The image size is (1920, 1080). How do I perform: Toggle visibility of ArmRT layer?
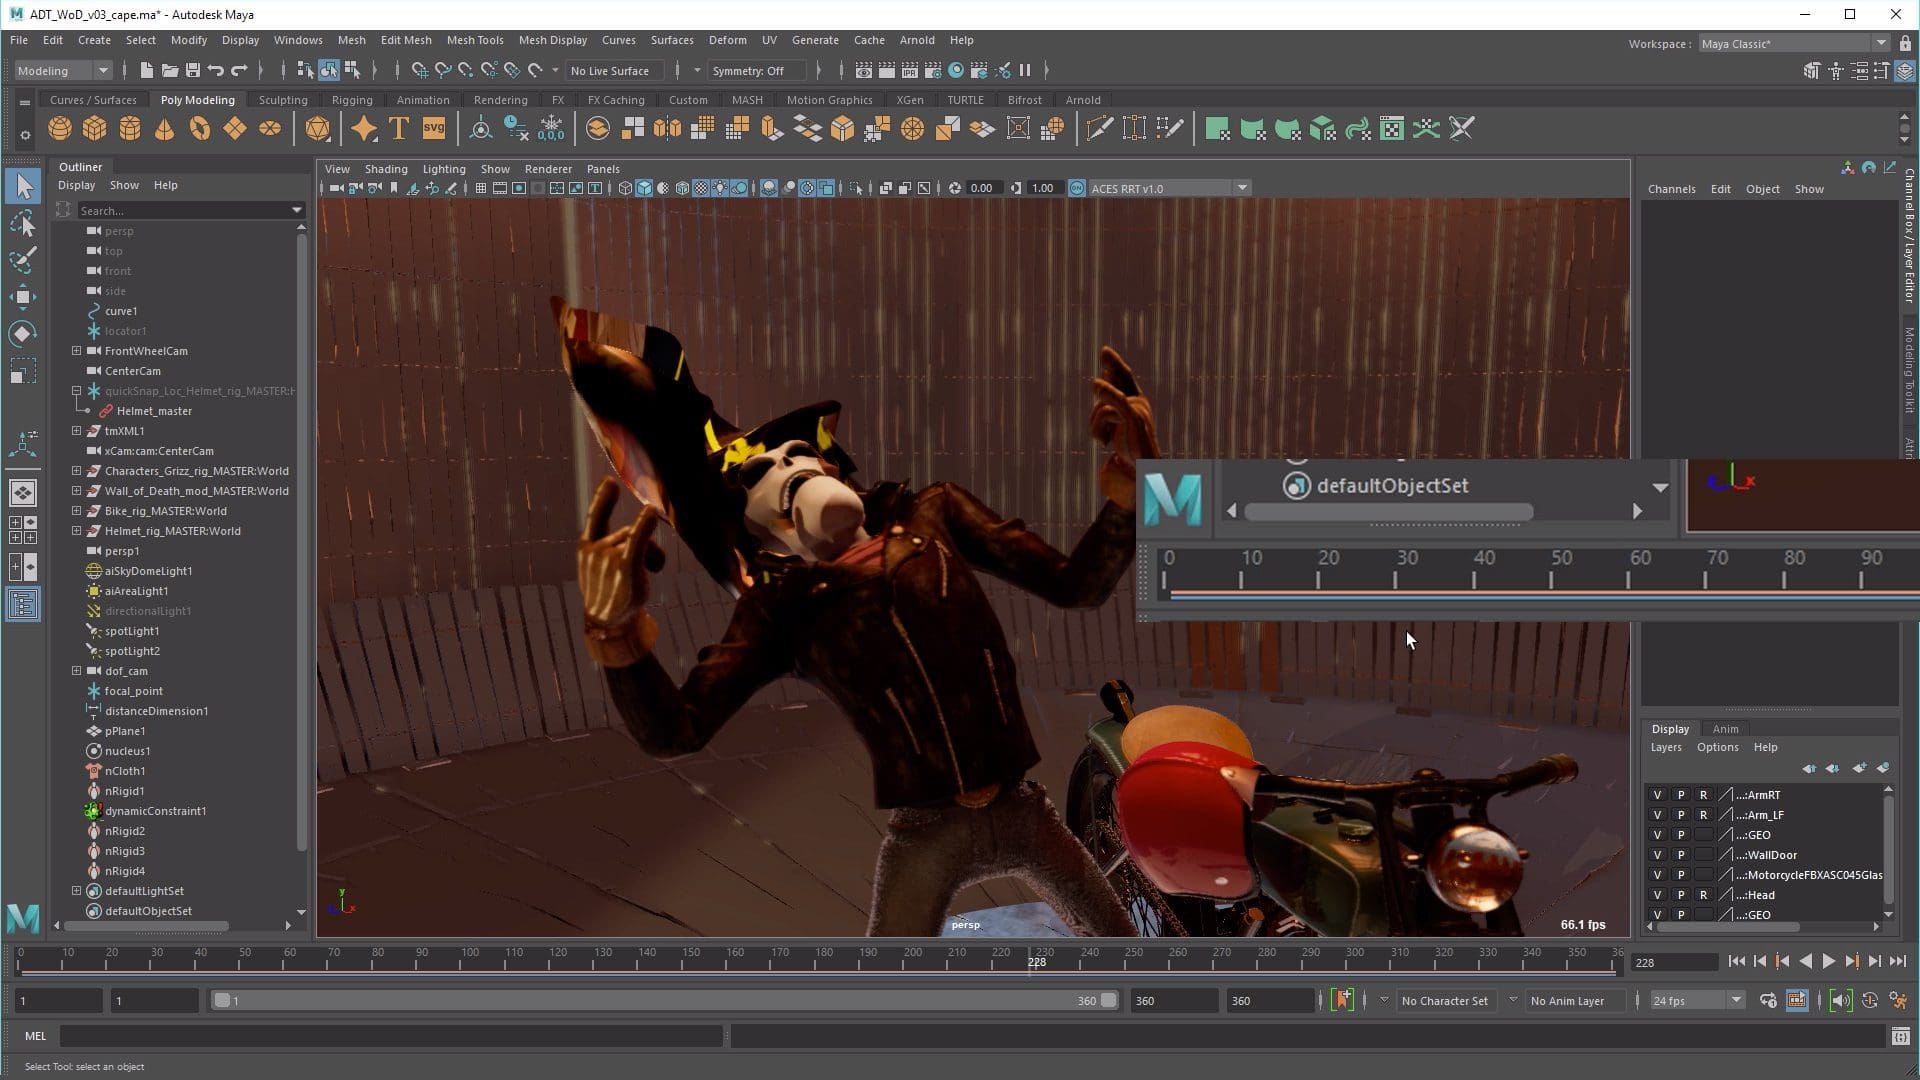1657,795
